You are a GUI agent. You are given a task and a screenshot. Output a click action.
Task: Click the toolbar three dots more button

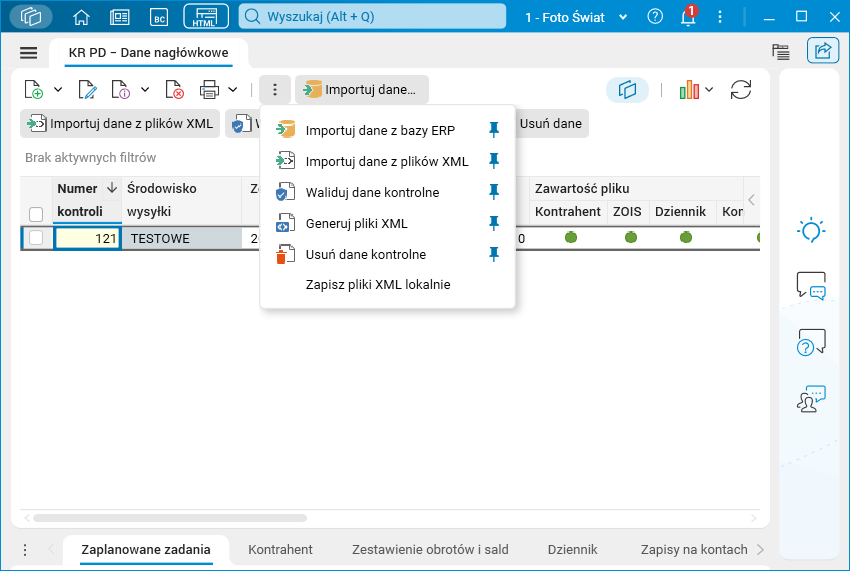click(275, 89)
